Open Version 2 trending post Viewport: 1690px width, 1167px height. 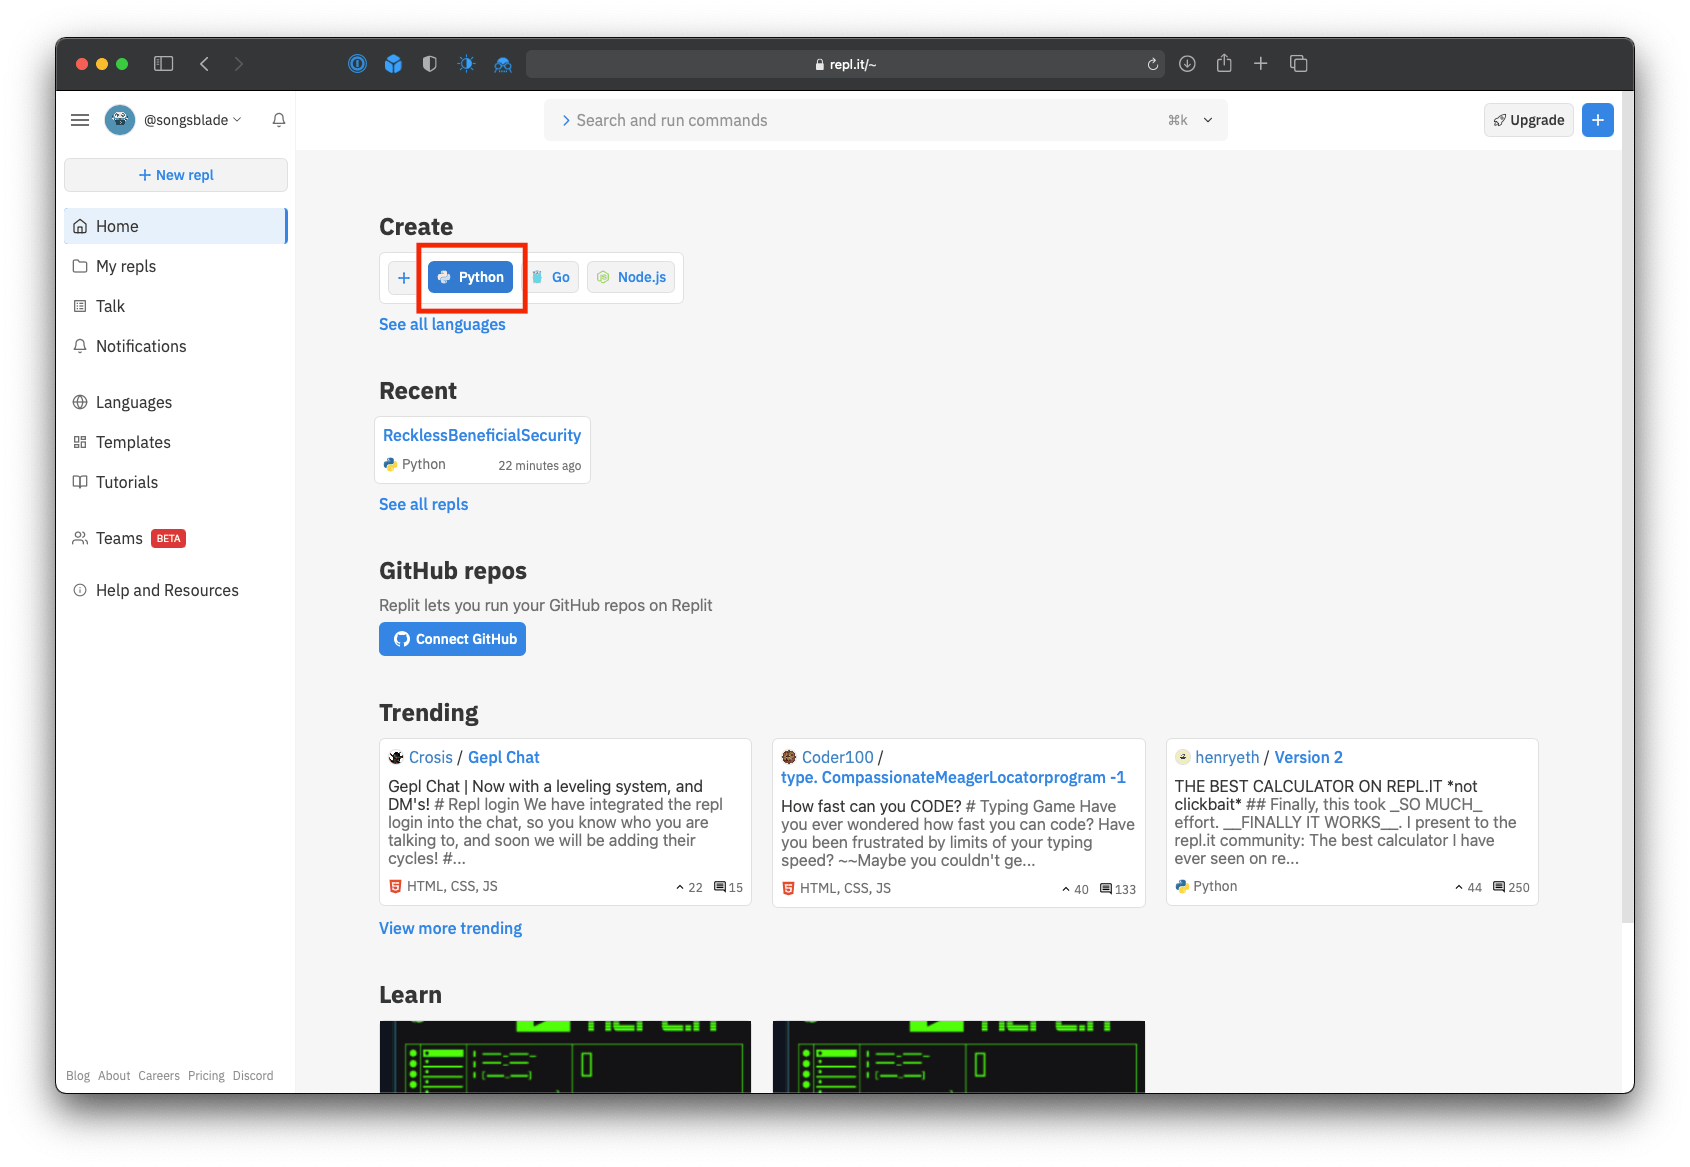coord(1309,758)
